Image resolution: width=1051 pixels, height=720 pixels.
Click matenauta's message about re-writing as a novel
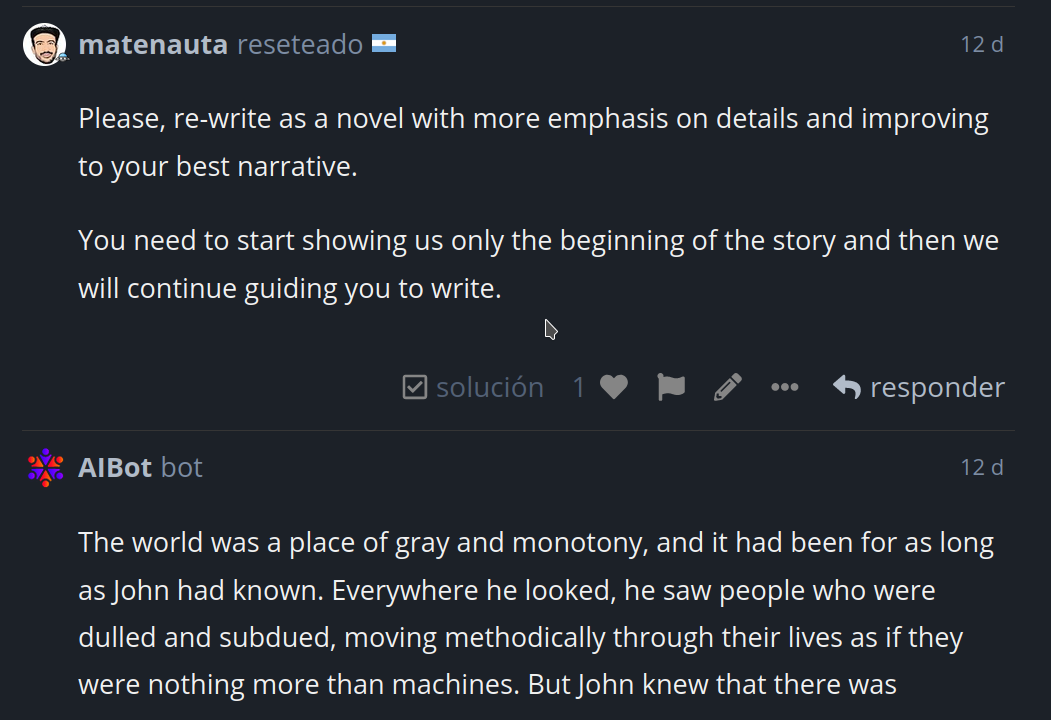tap(534, 142)
